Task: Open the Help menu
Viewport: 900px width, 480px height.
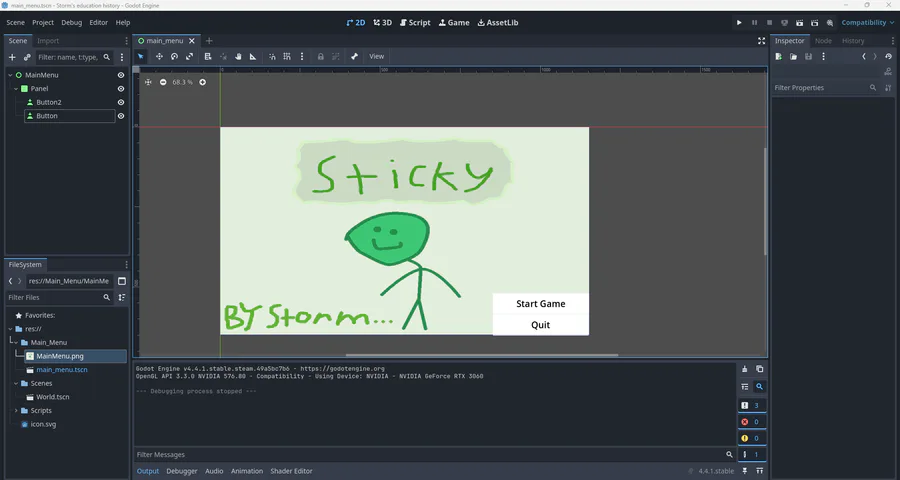Action: [x=123, y=22]
